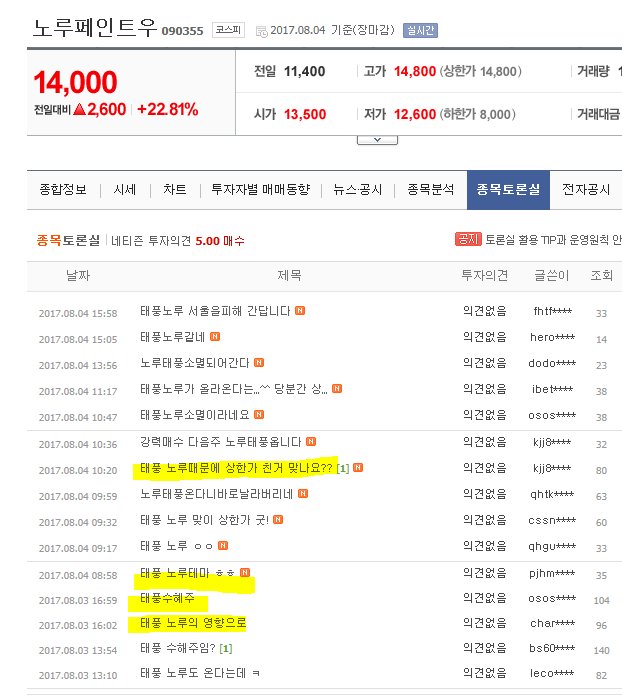Viewport: 622px width, 698px height.
Task: Go to the 뉴스공시 tab
Action: click(x=358, y=190)
